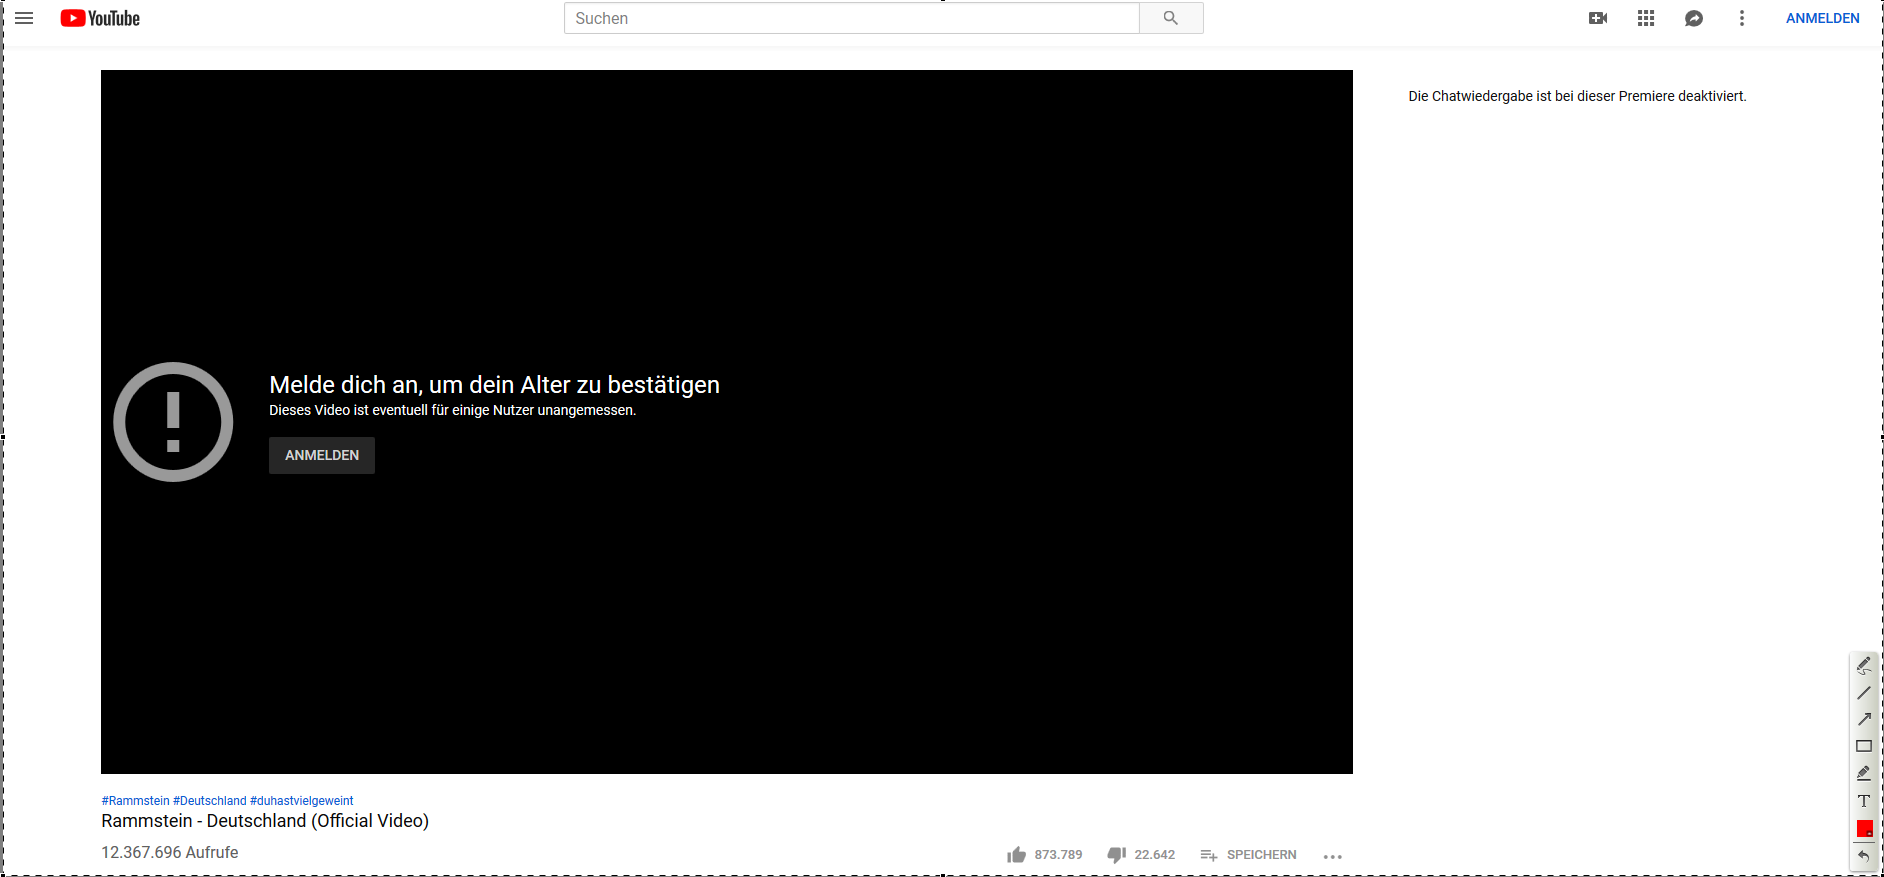Open the messages share icon
1884x877 pixels.
pos(1694,18)
